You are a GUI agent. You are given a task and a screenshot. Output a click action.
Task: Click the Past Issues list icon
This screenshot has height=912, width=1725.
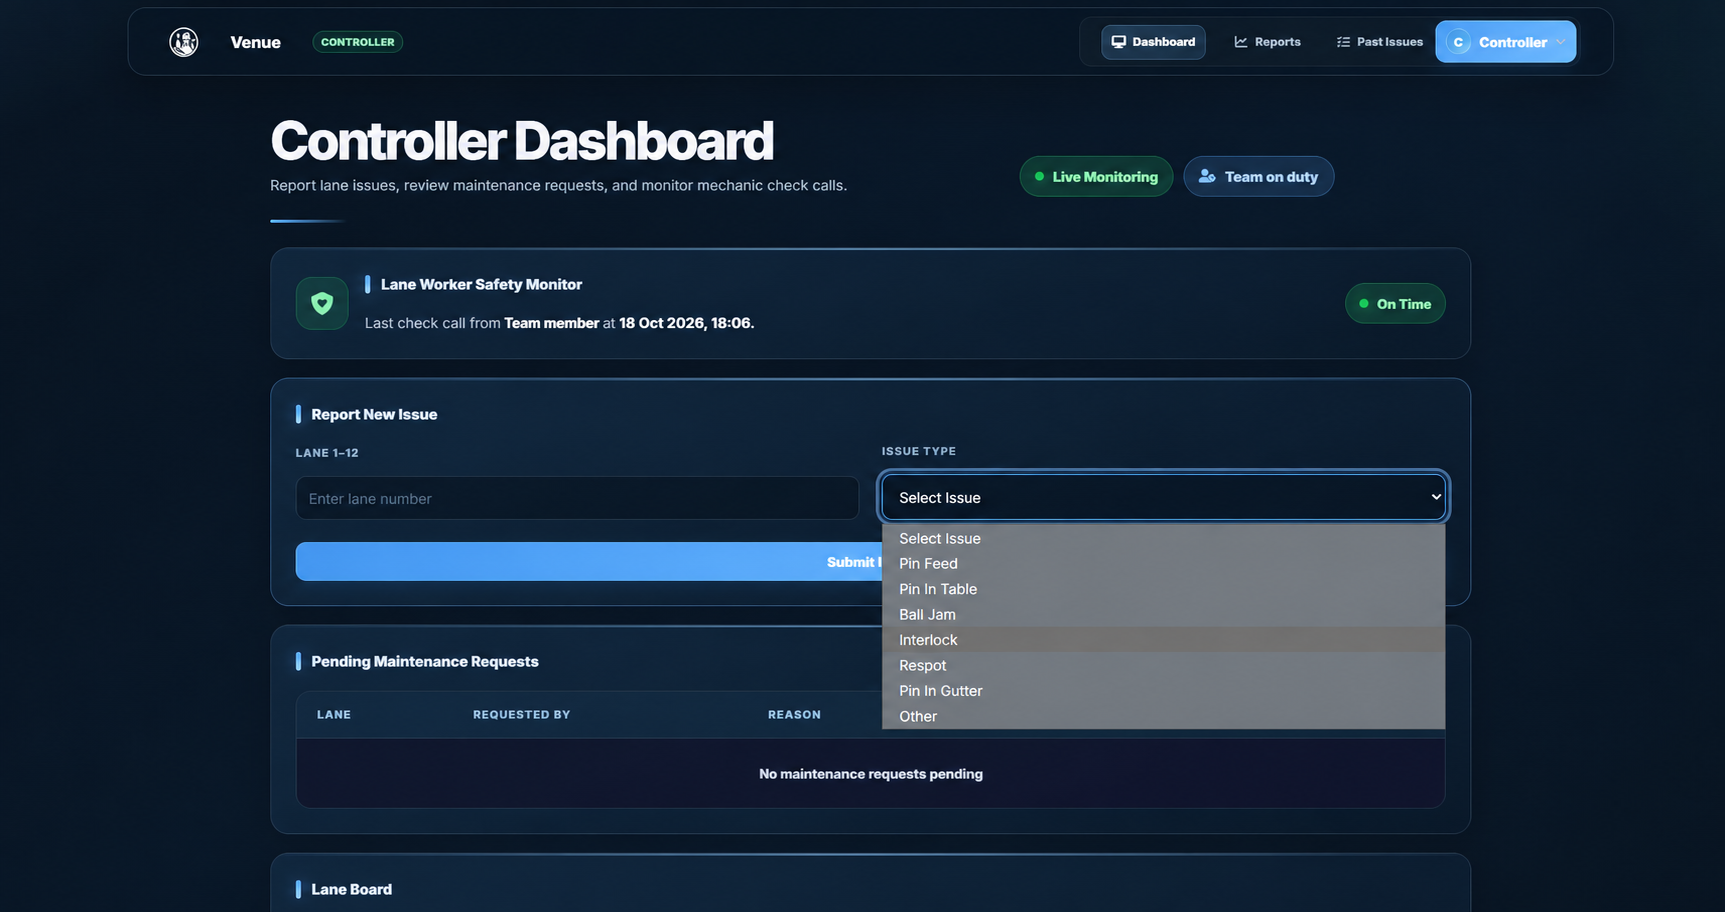(1343, 42)
